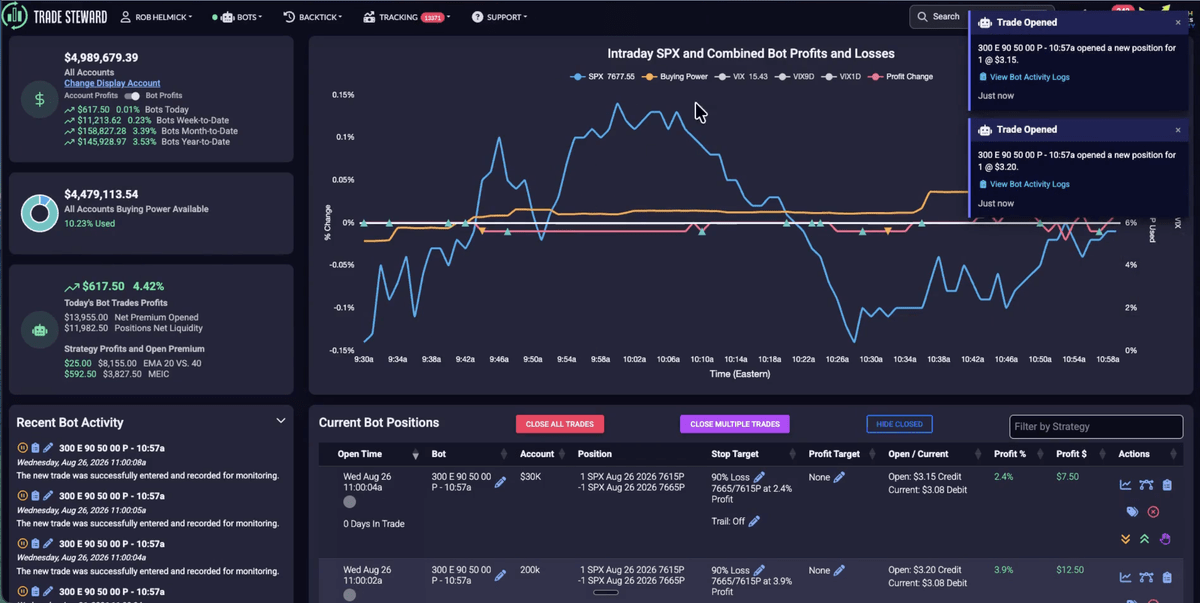The width and height of the screenshot is (1200, 603).
Task: Toggle VIX 15.43 series in chart legend
Action: tap(741, 76)
